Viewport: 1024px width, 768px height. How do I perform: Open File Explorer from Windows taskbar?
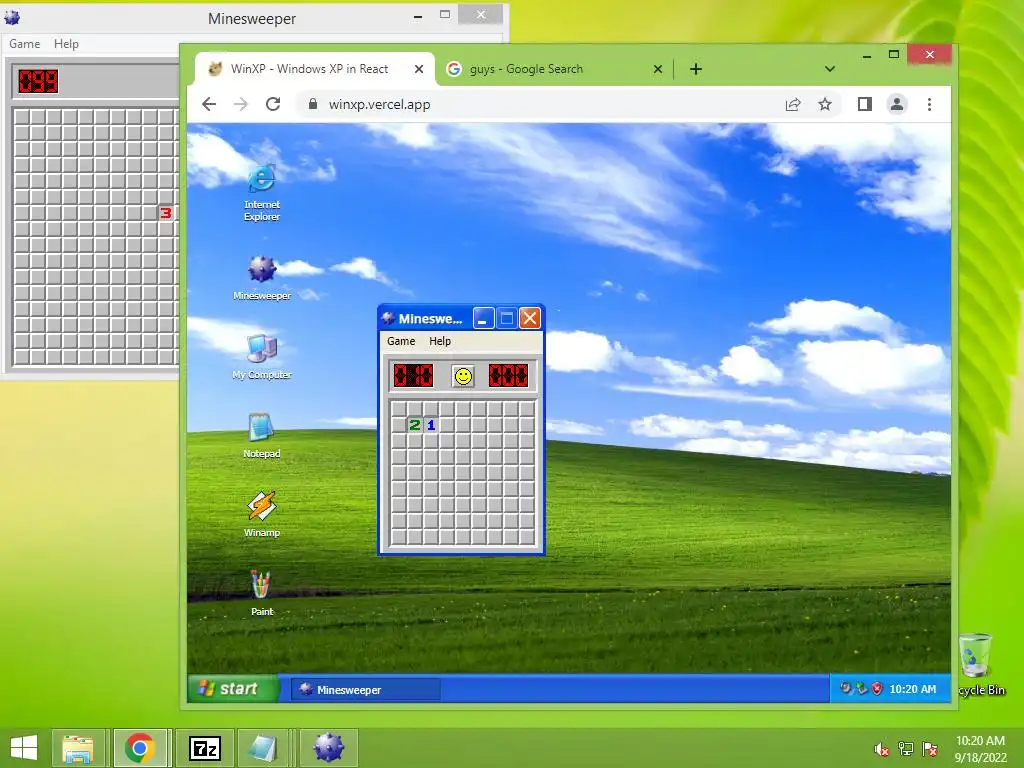pyautogui.click(x=78, y=748)
